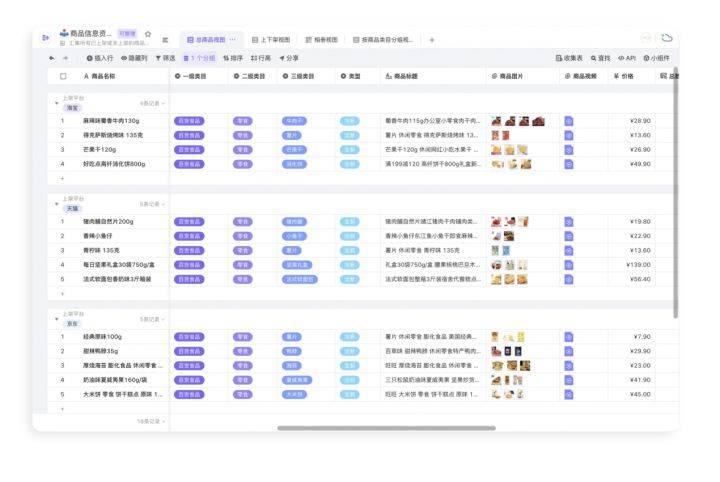This screenshot has width=720, height=482.
Task: Expand the left sidebar panel icon
Action: [x=45, y=38]
